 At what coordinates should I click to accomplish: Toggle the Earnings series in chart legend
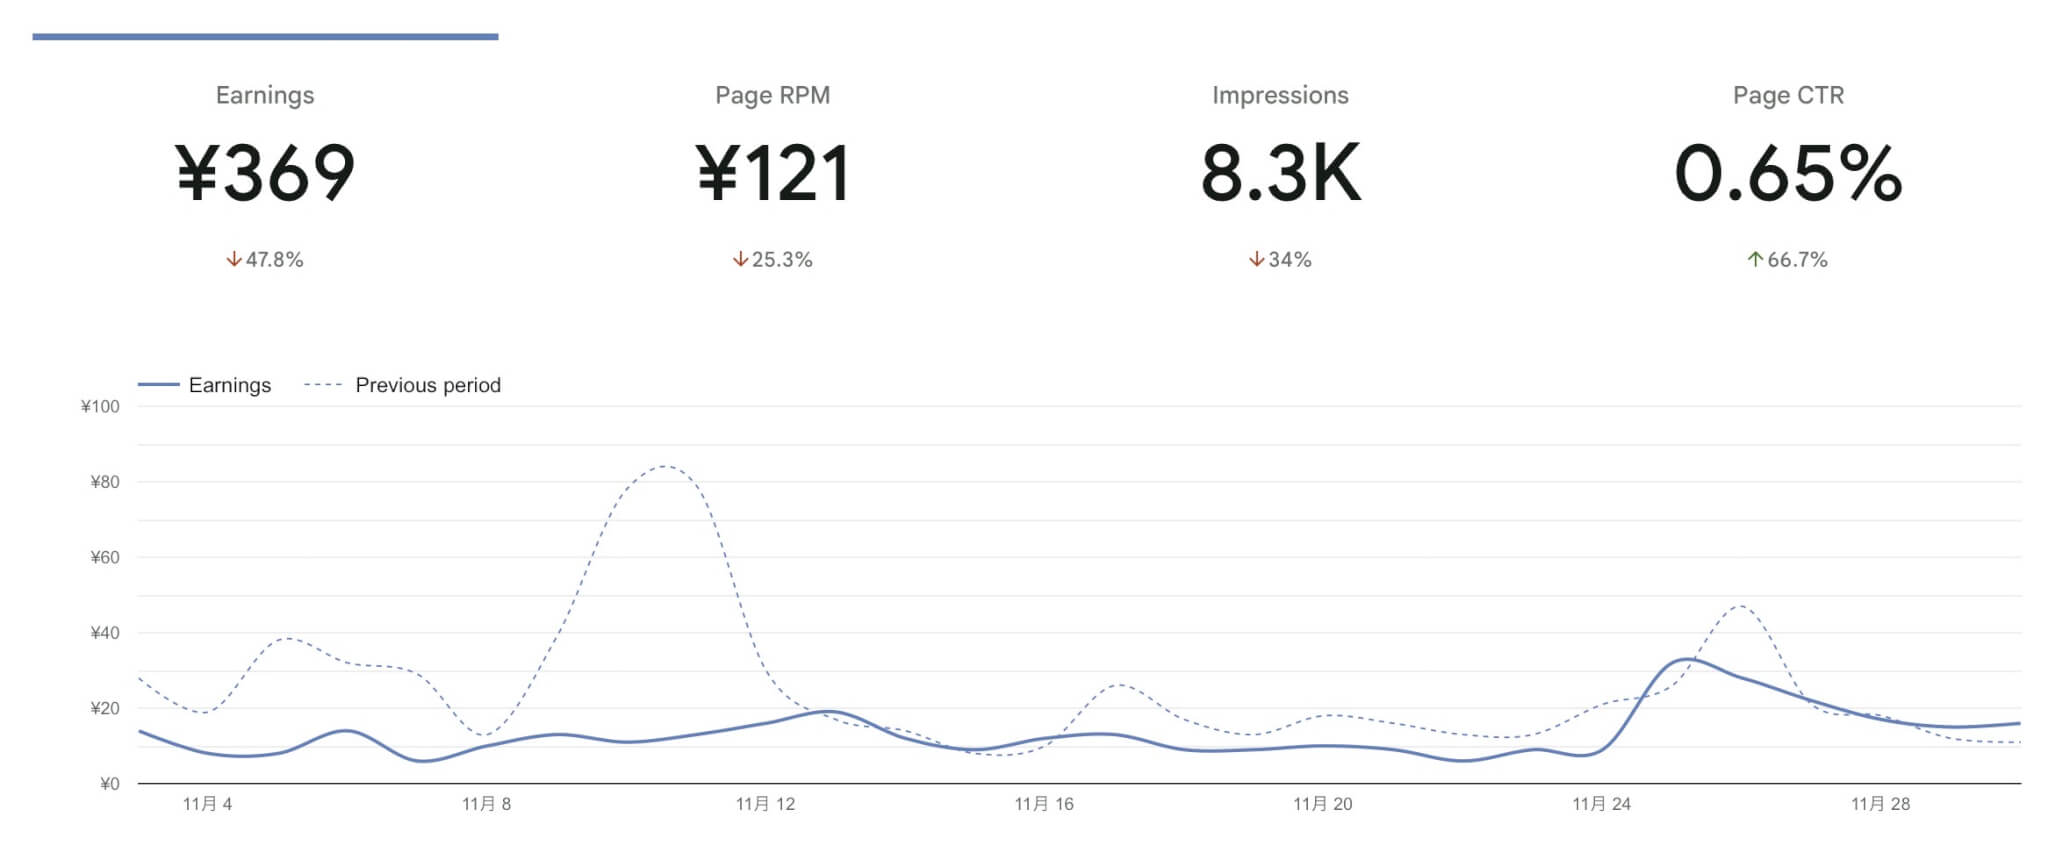coord(229,385)
